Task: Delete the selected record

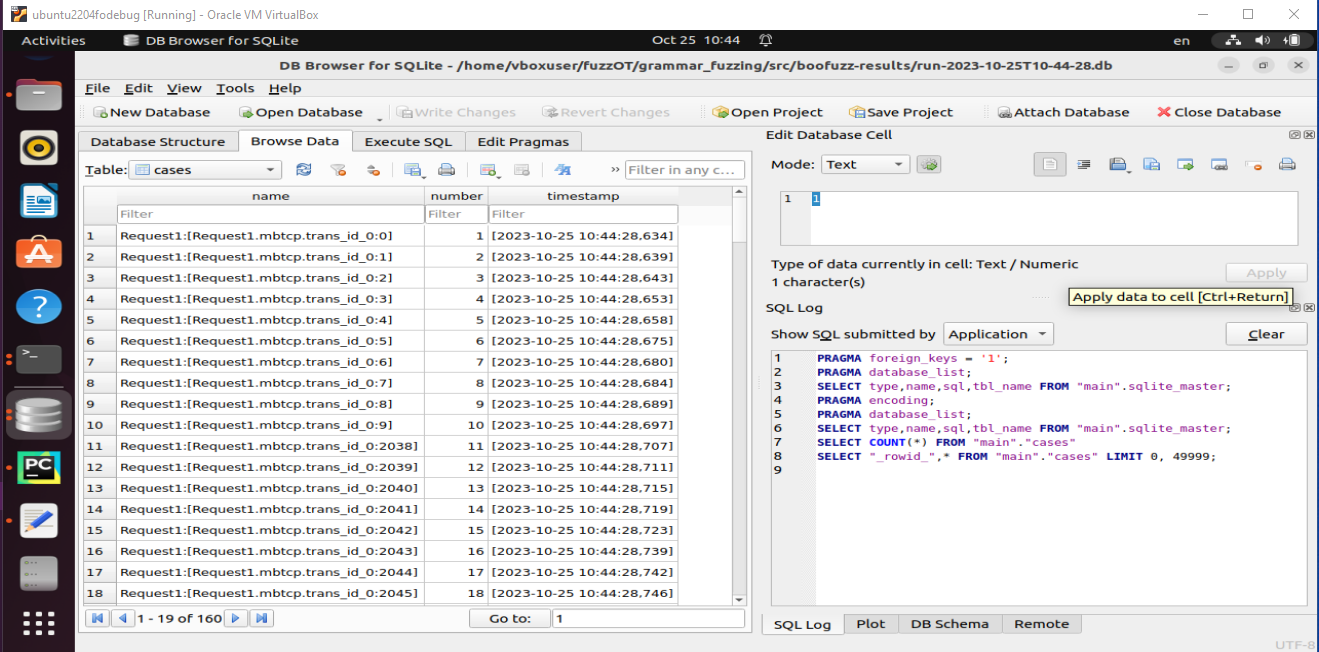Action: pos(520,169)
